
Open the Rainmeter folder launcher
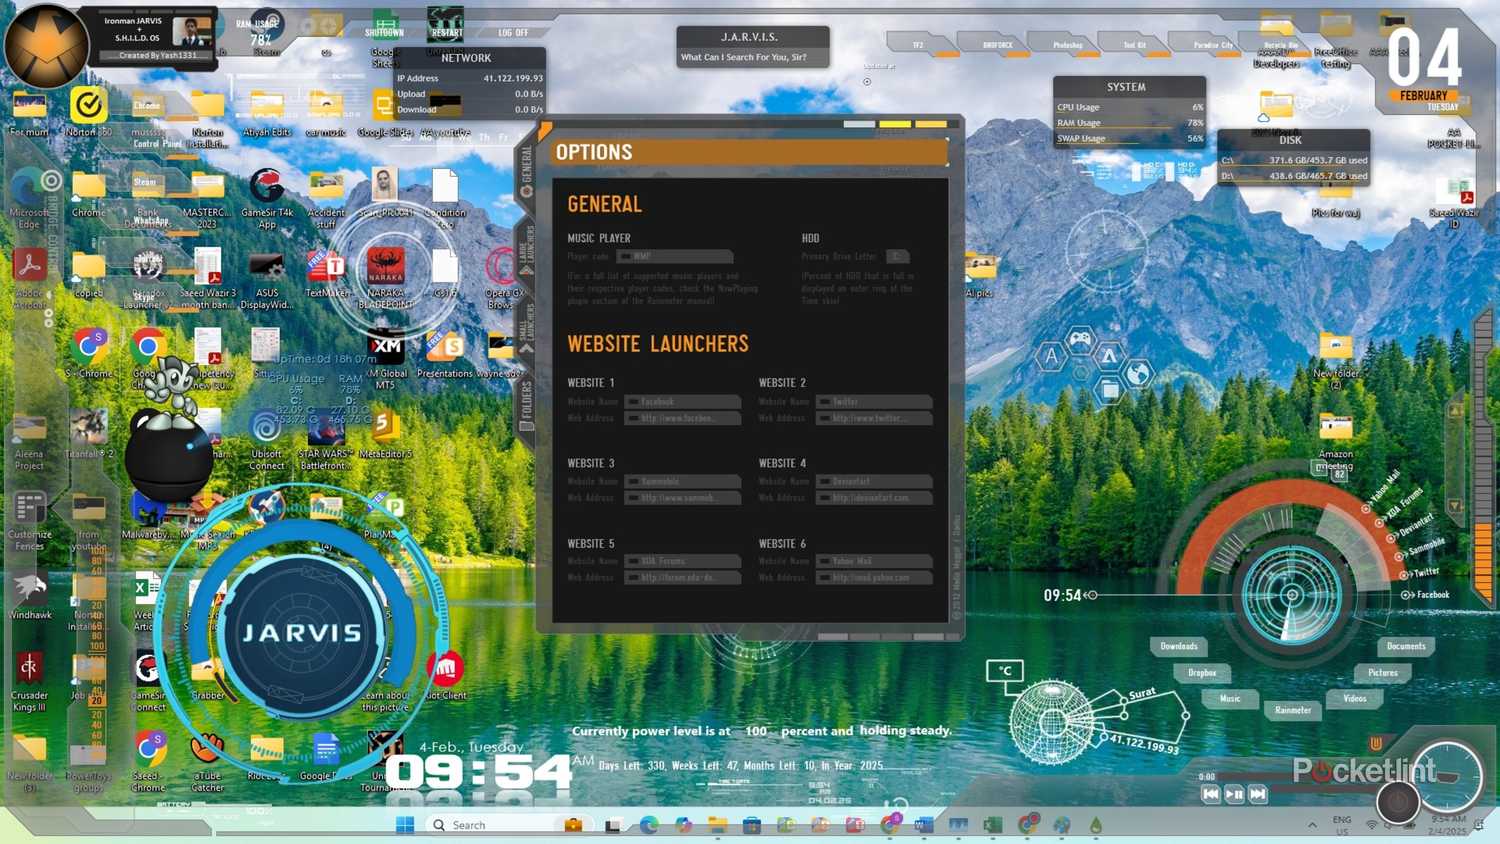point(1293,710)
